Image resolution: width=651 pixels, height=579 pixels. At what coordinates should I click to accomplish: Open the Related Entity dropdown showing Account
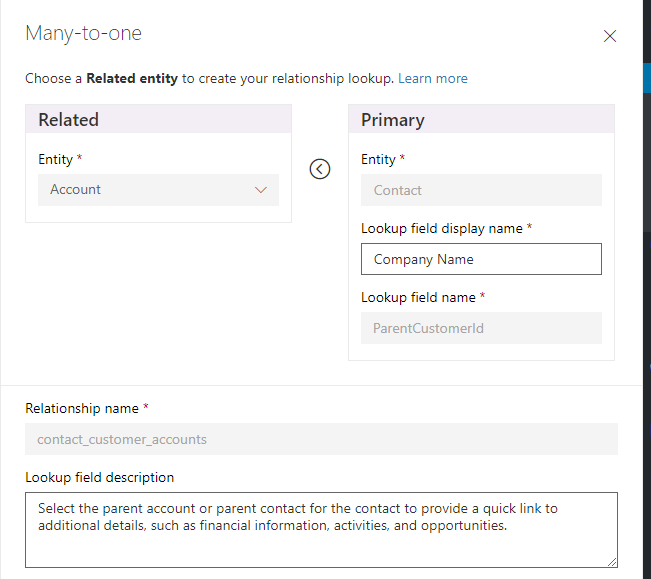pyautogui.click(x=158, y=190)
